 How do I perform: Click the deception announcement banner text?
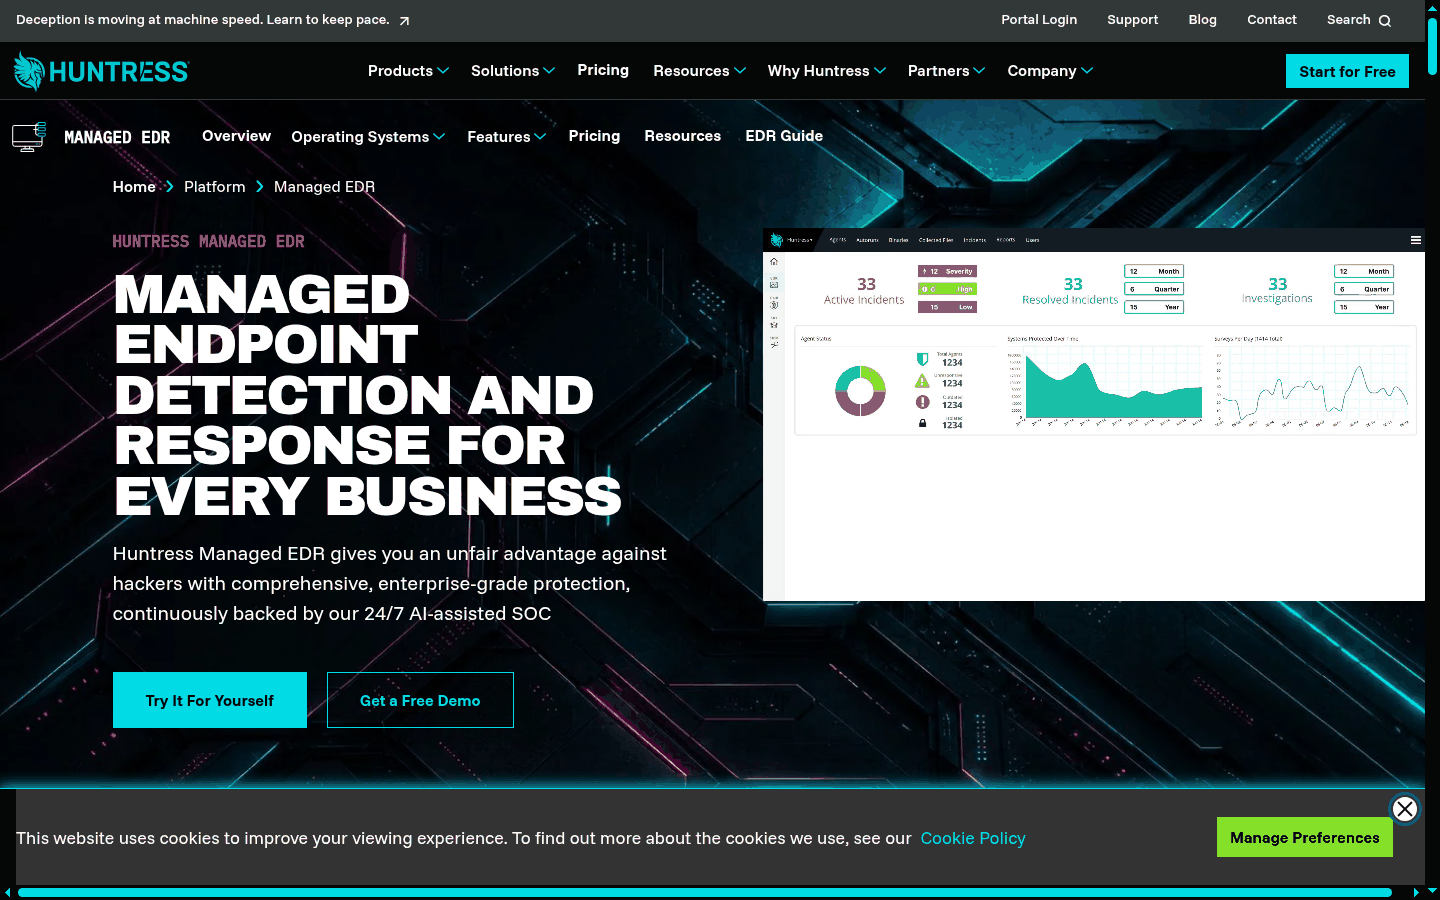pos(203,19)
